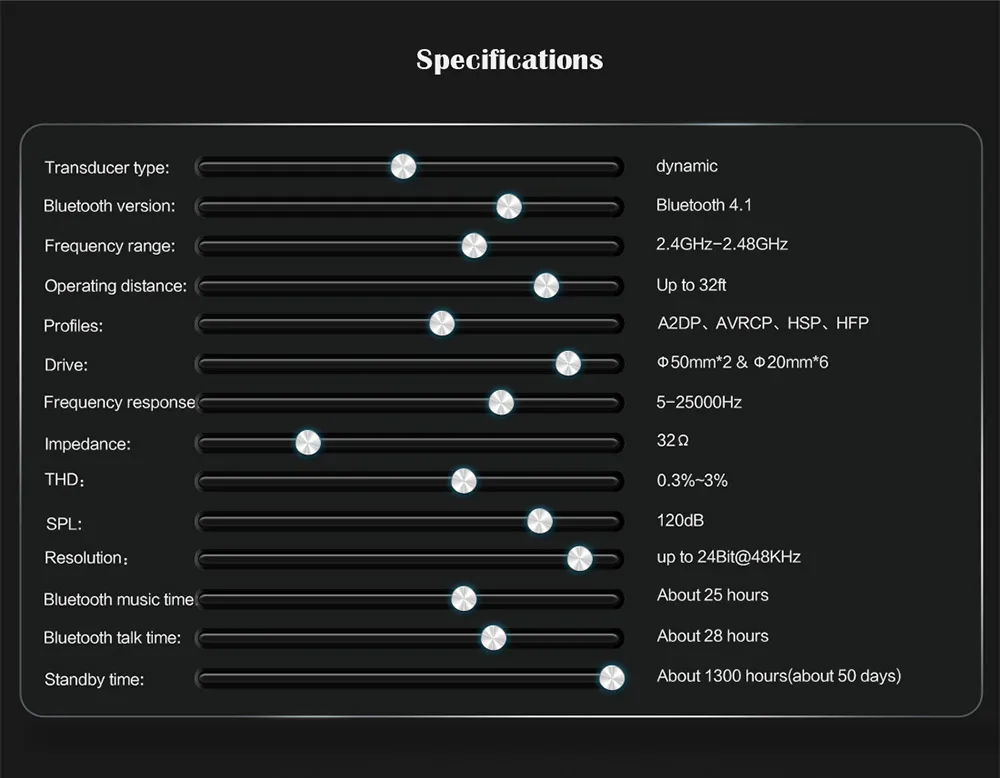Click the Frequency response slider knob
Viewport: 1000px width, 778px height.
[501, 402]
